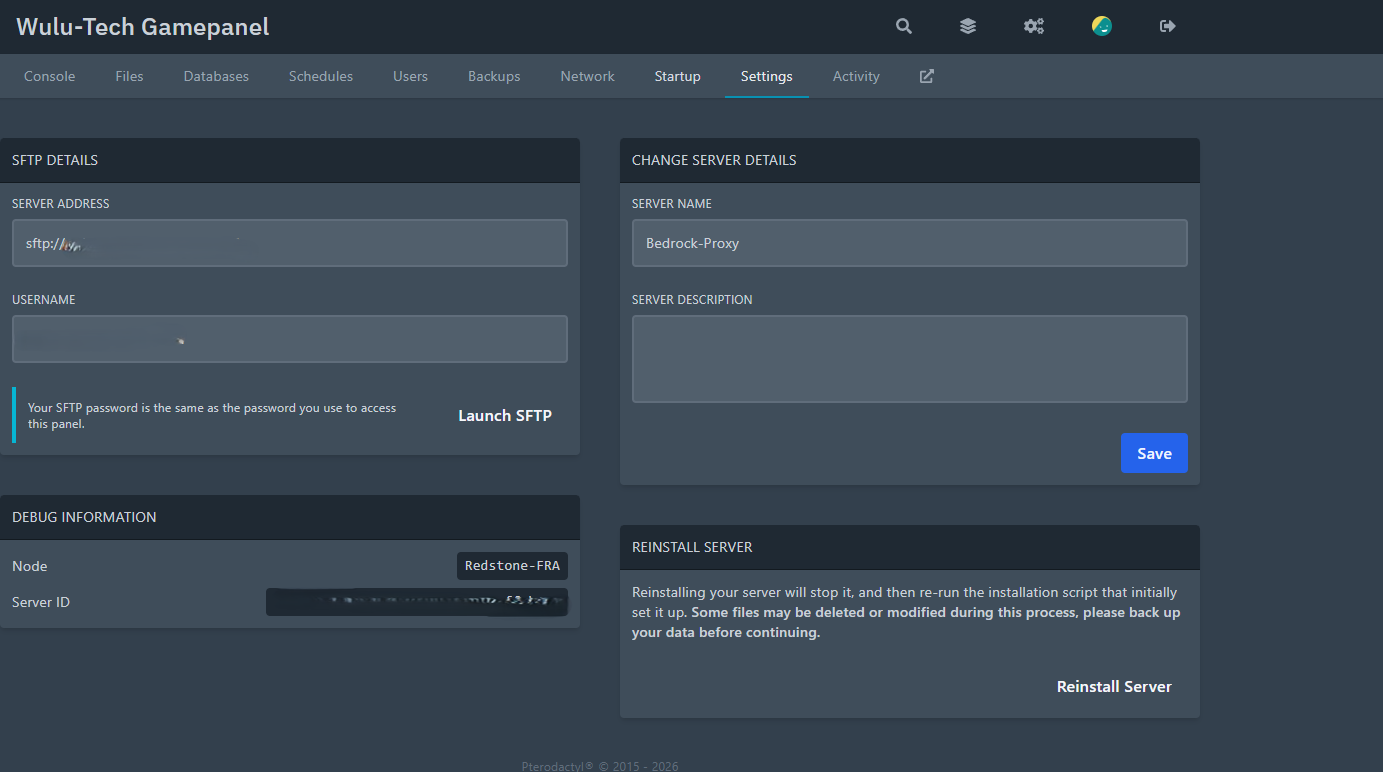This screenshot has height=772, width=1383.
Task: Click the Node label in debug information
Action: coord(30,566)
